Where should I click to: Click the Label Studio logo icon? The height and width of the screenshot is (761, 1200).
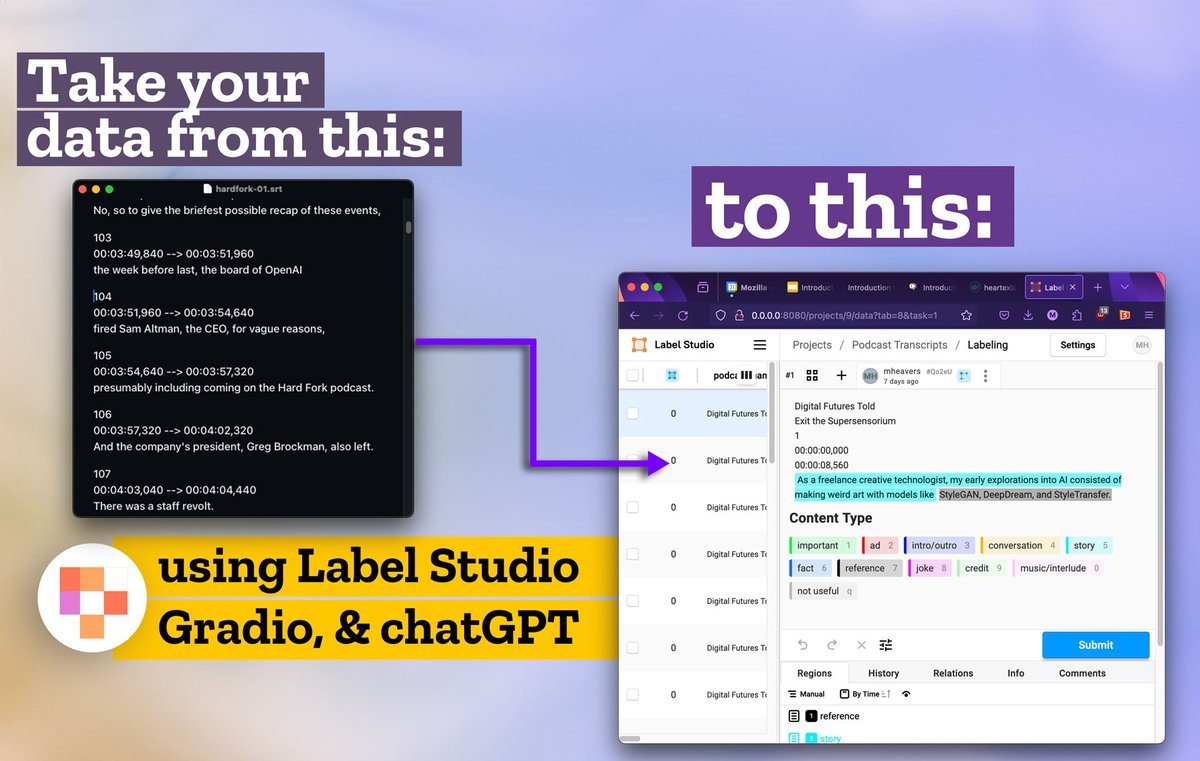(x=639, y=345)
